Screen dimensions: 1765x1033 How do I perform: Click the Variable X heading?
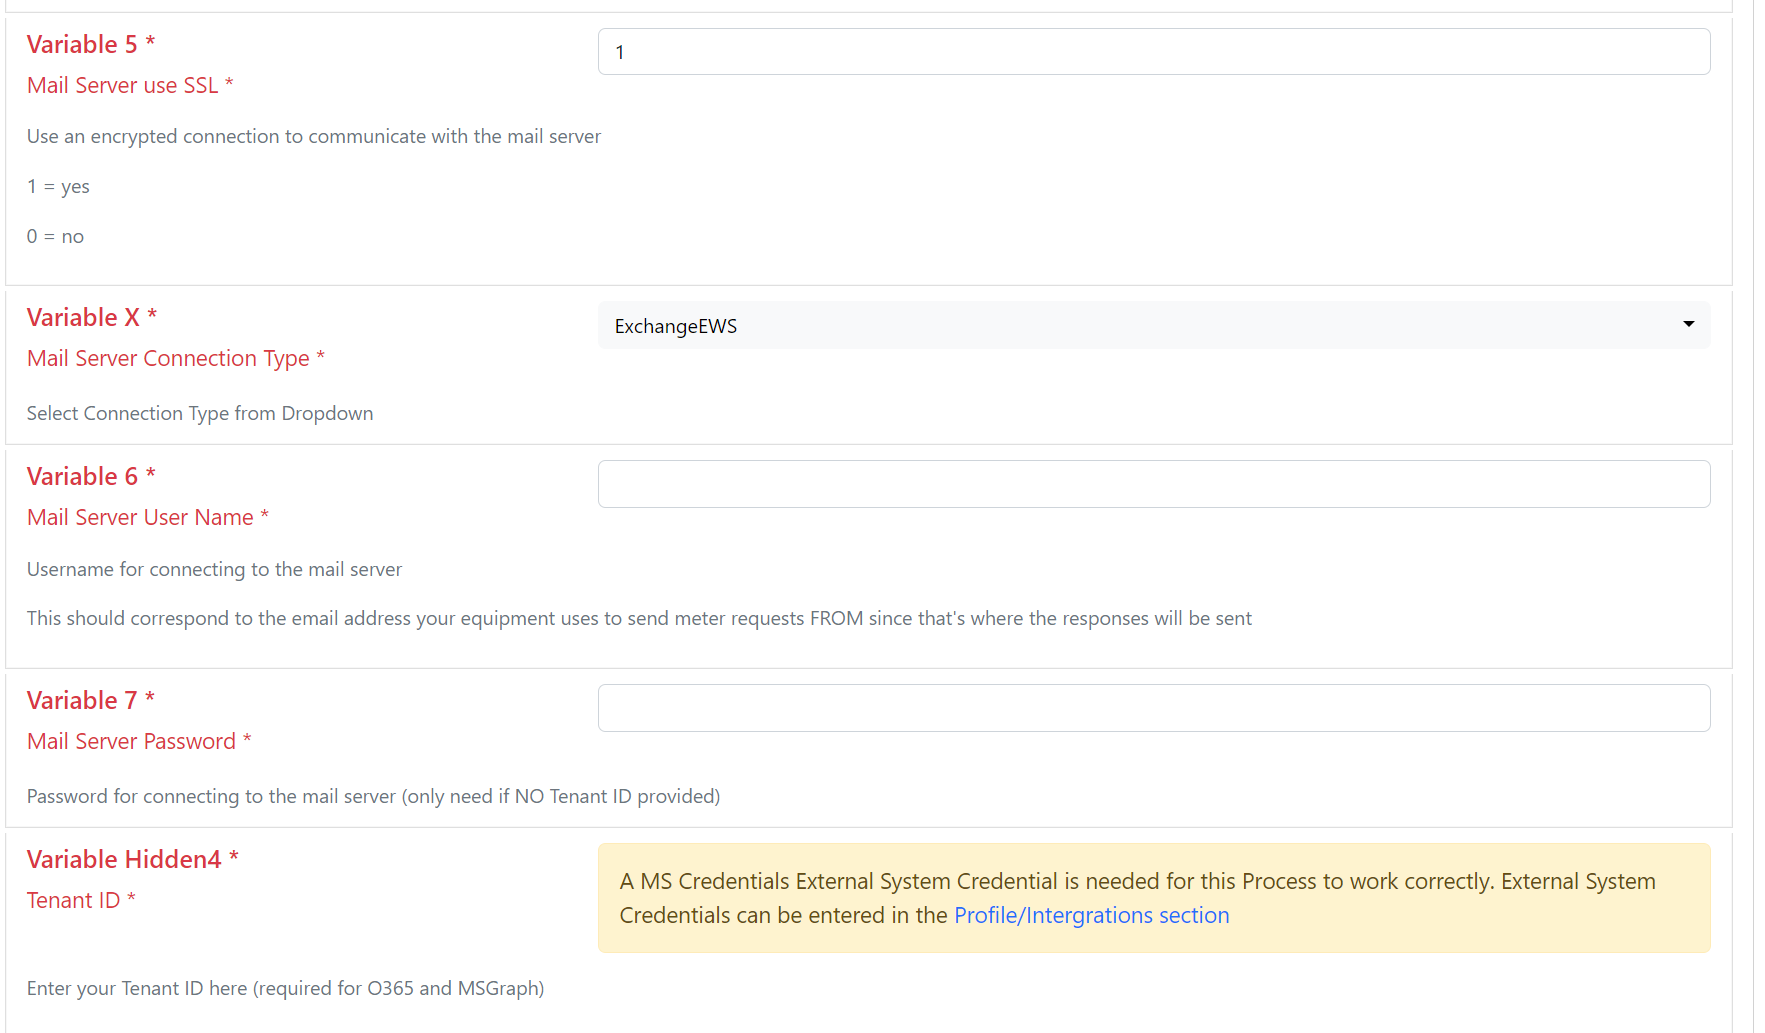92,317
